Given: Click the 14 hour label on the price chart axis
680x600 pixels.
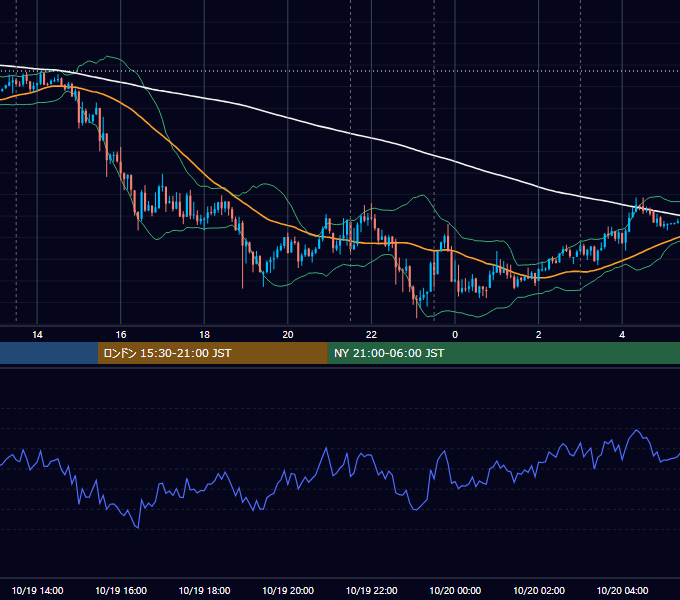Looking at the screenshot, I should pos(37,335).
